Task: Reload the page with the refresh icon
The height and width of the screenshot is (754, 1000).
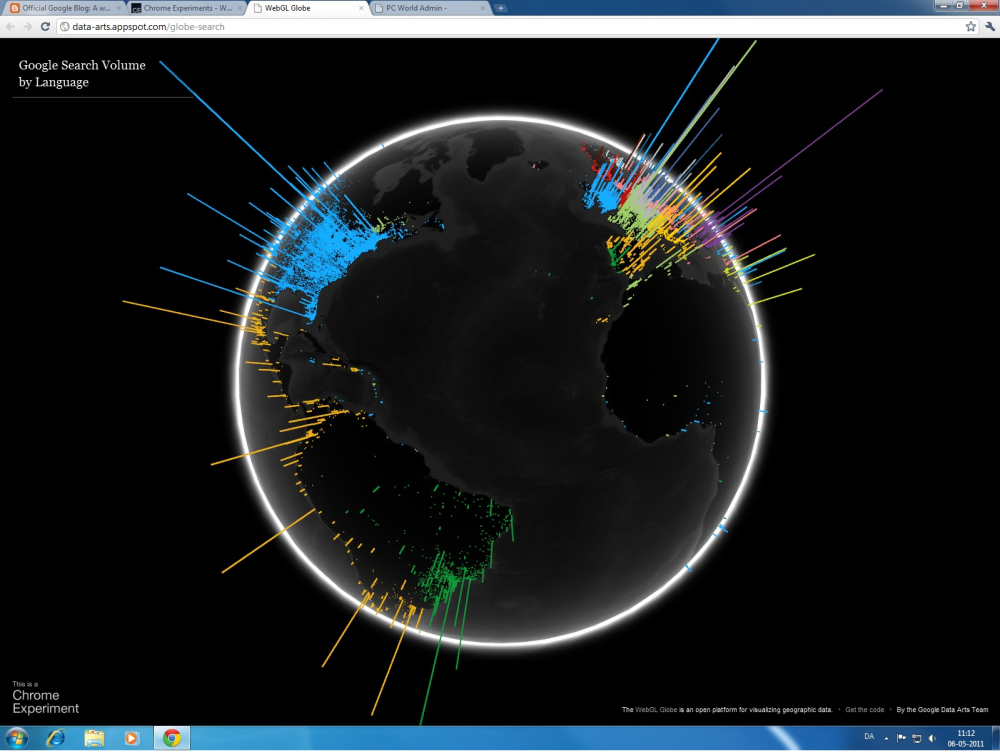Action: (45, 27)
